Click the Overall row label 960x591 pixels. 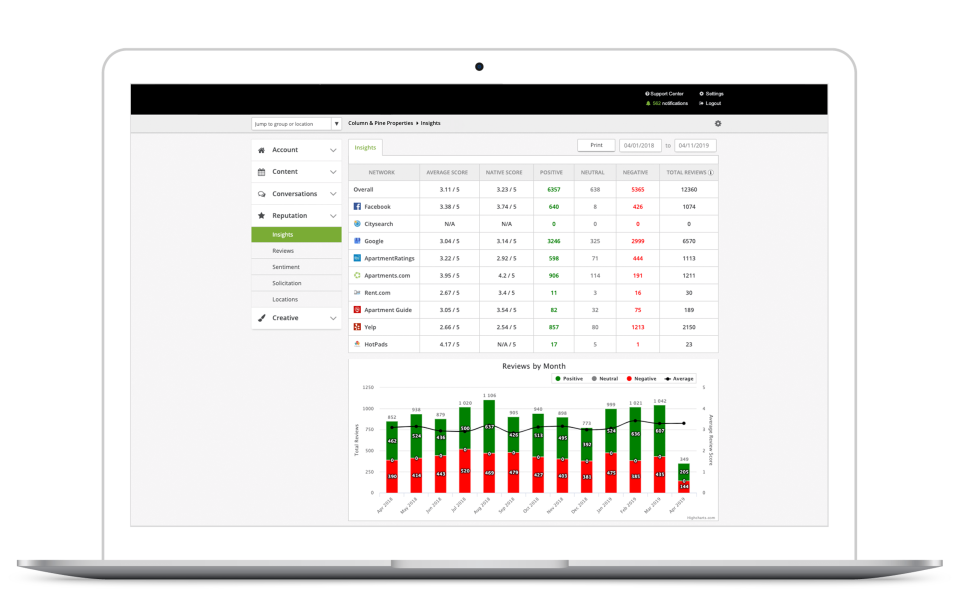pos(363,189)
